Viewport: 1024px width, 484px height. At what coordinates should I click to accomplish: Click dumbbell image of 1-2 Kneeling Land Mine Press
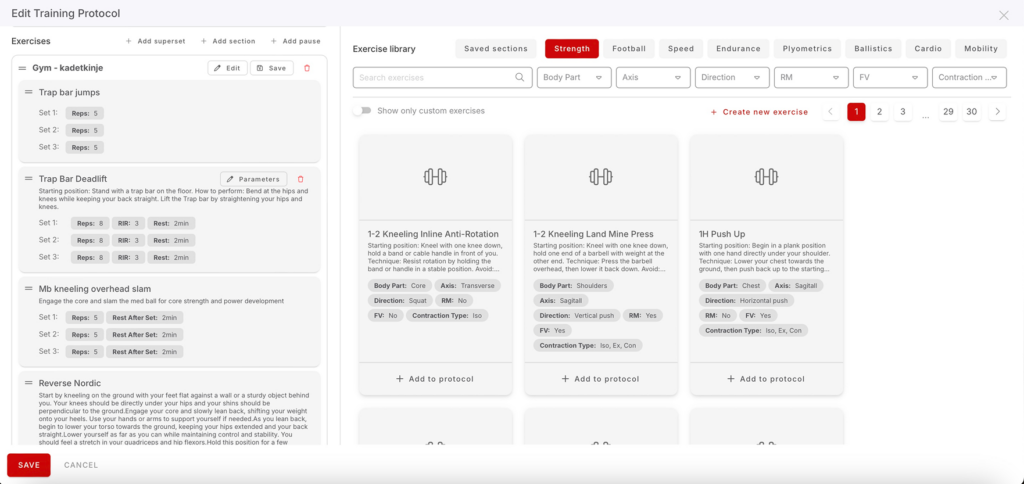tap(601, 176)
